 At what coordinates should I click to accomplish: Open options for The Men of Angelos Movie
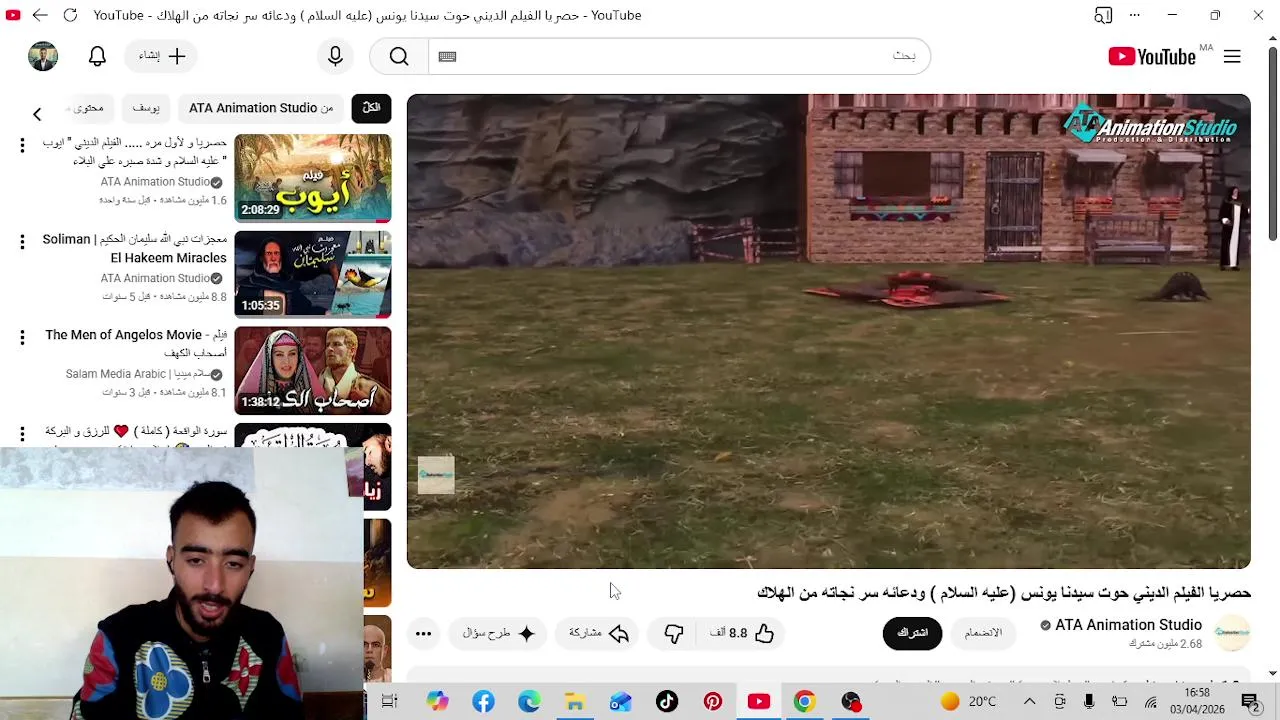click(22, 338)
